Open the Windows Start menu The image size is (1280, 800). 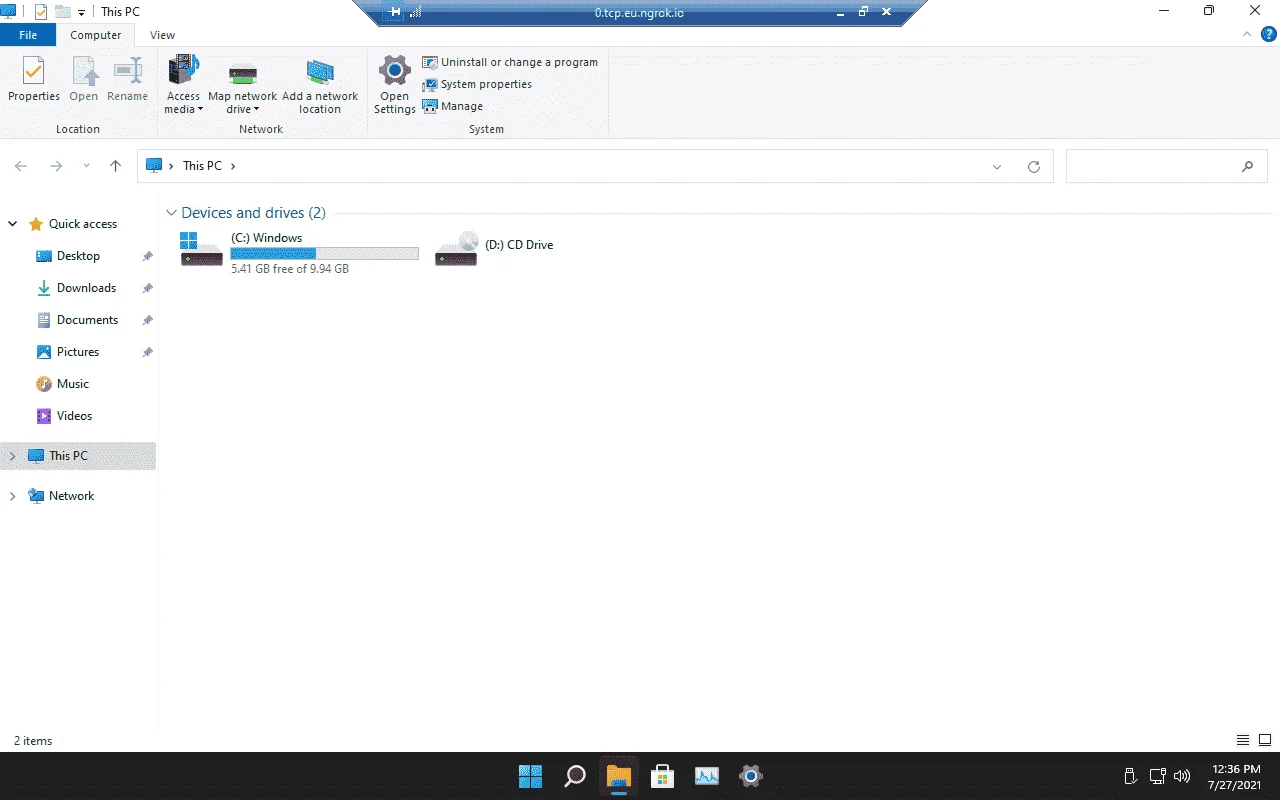[x=530, y=776]
